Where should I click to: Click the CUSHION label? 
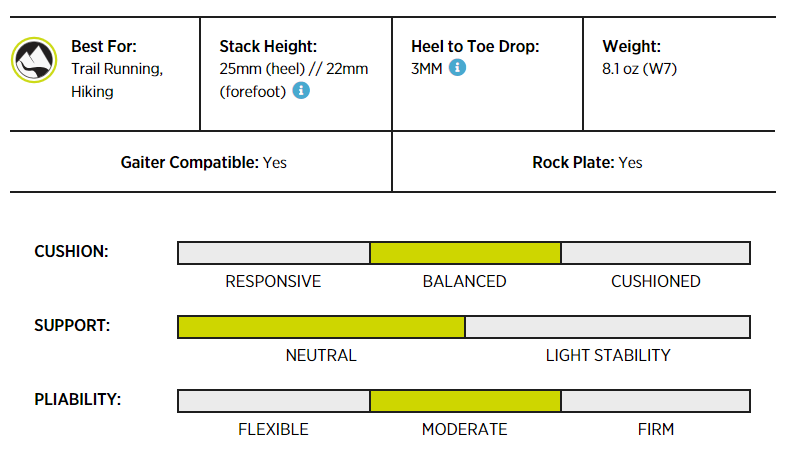click(x=71, y=251)
